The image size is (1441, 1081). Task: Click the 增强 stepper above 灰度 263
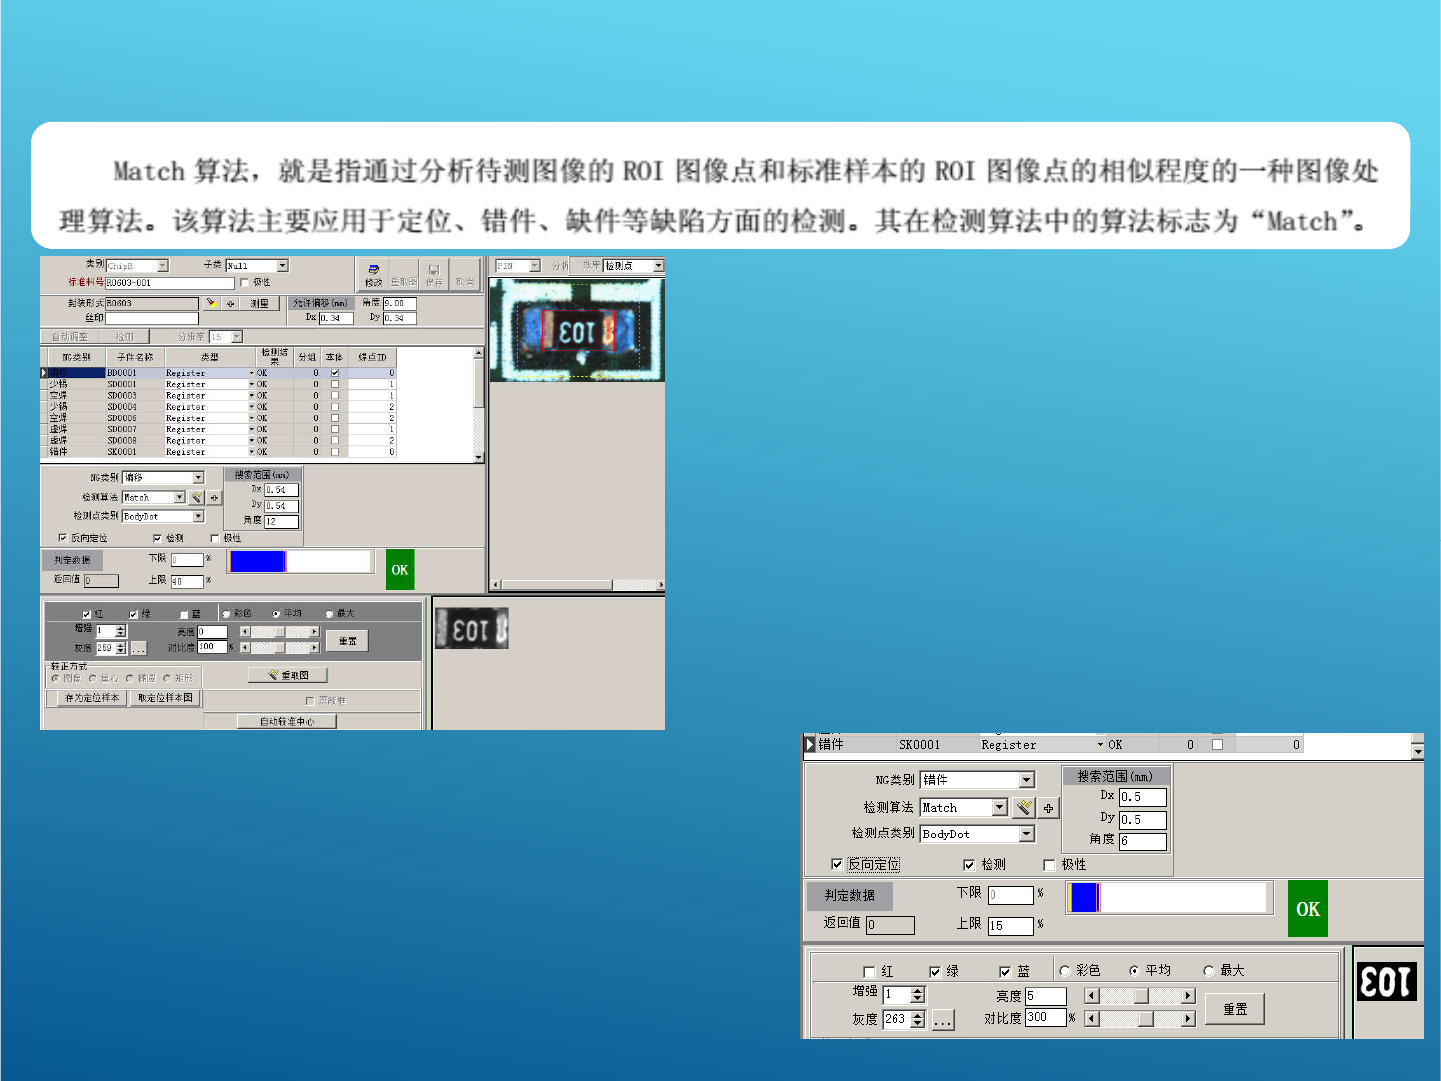click(918, 995)
